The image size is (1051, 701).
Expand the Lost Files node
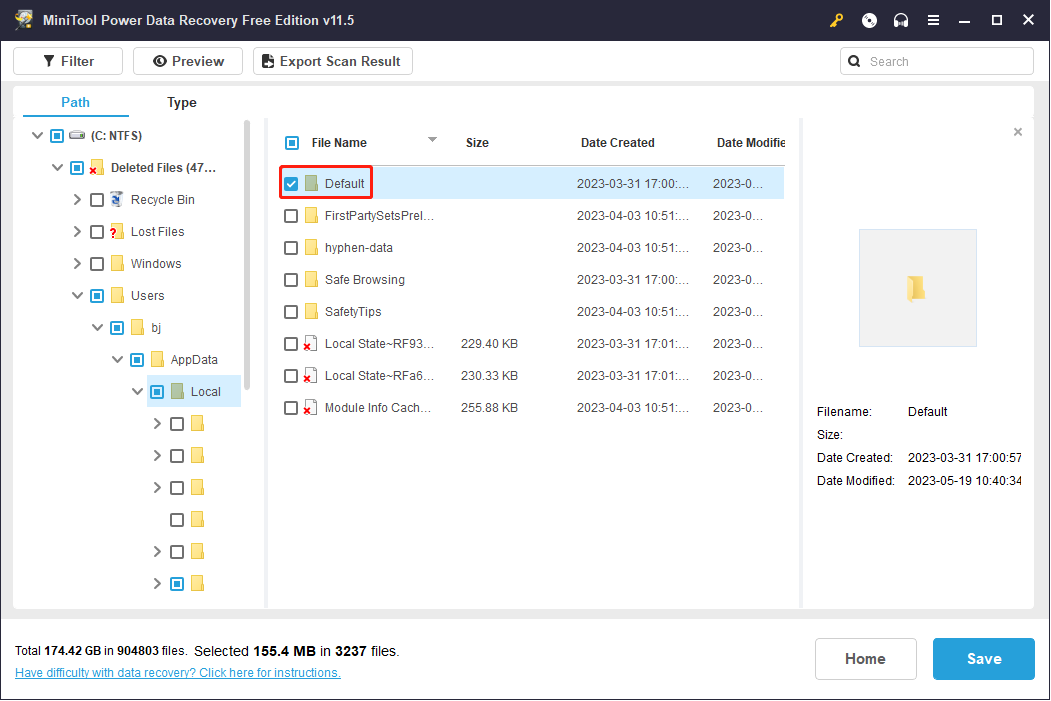pos(77,232)
